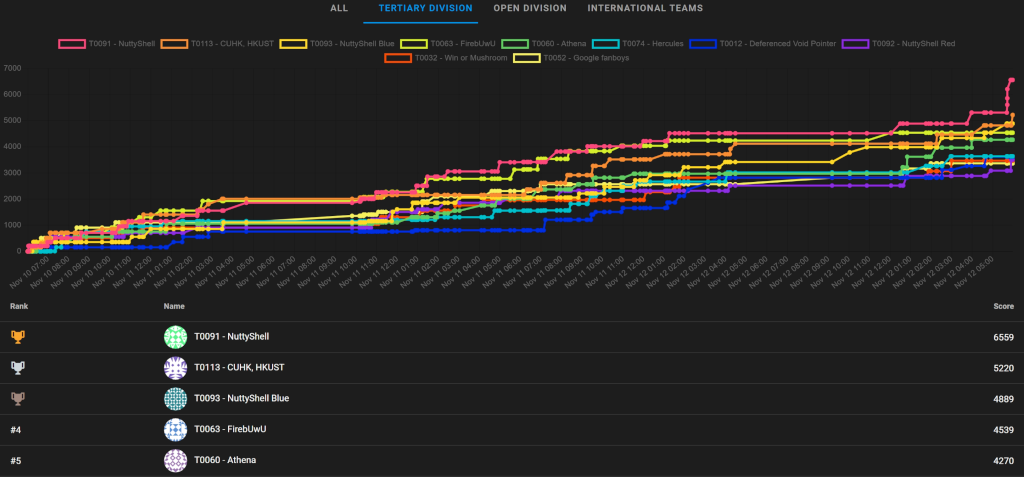Click the NuttyShell Blue team avatar
Image resolution: width=1024 pixels, height=477 pixels.
(176, 399)
